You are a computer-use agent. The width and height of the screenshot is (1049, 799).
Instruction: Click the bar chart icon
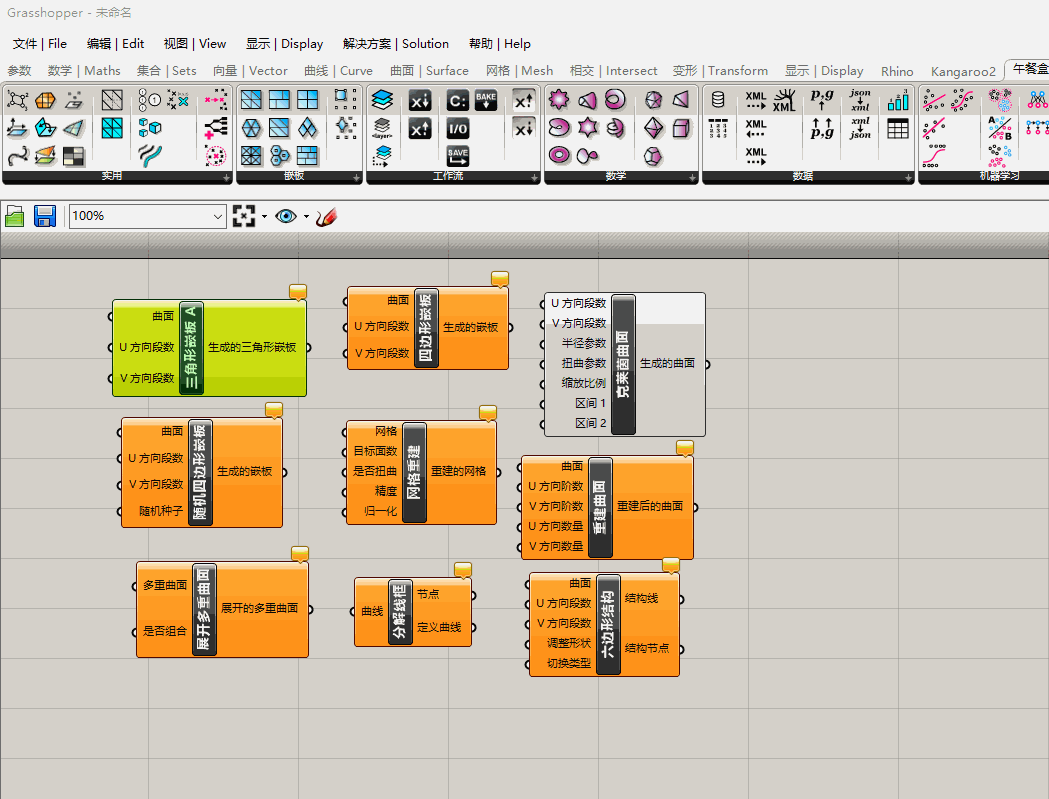point(898,100)
